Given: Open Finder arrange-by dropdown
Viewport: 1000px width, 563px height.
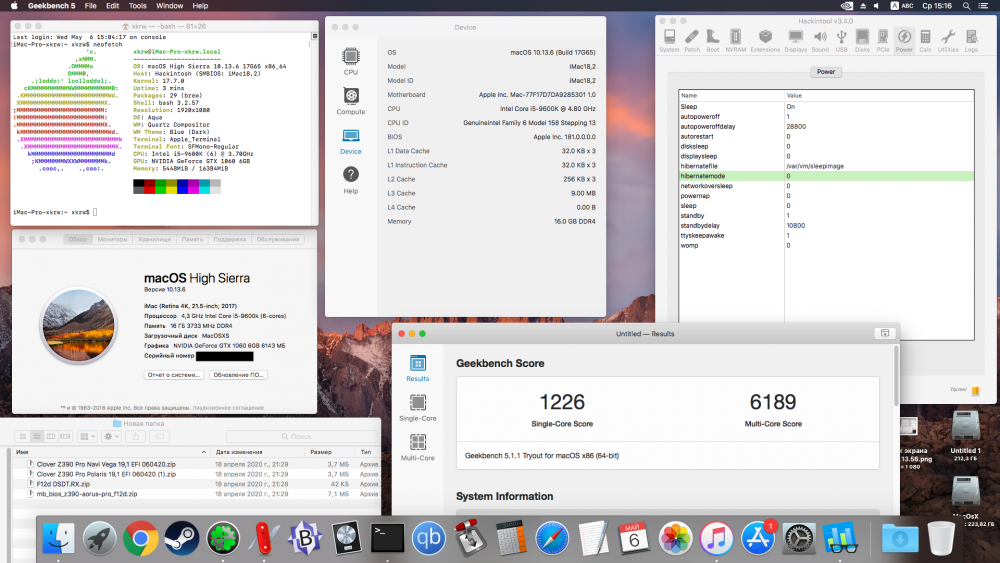Looking at the screenshot, I should (87, 437).
